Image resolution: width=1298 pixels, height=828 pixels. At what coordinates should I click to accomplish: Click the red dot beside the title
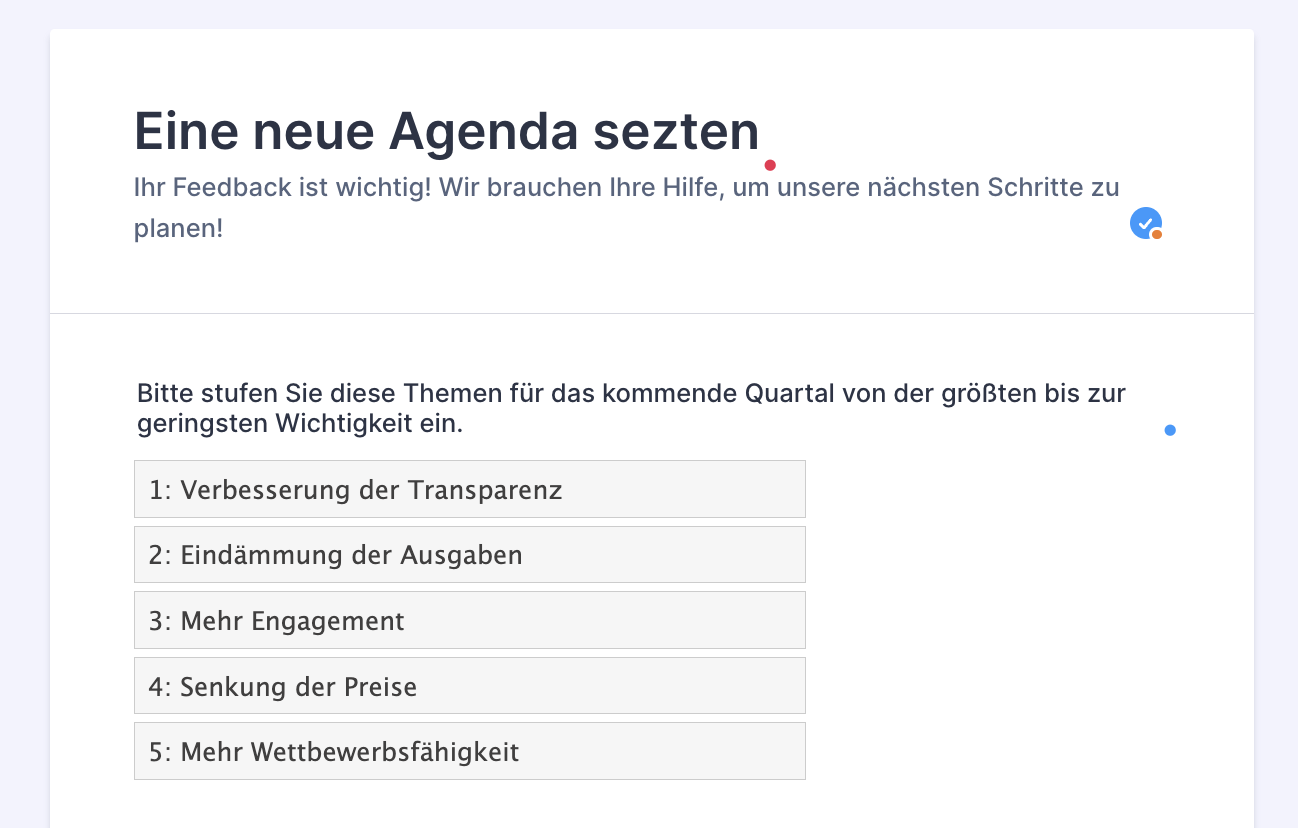(770, 165)
